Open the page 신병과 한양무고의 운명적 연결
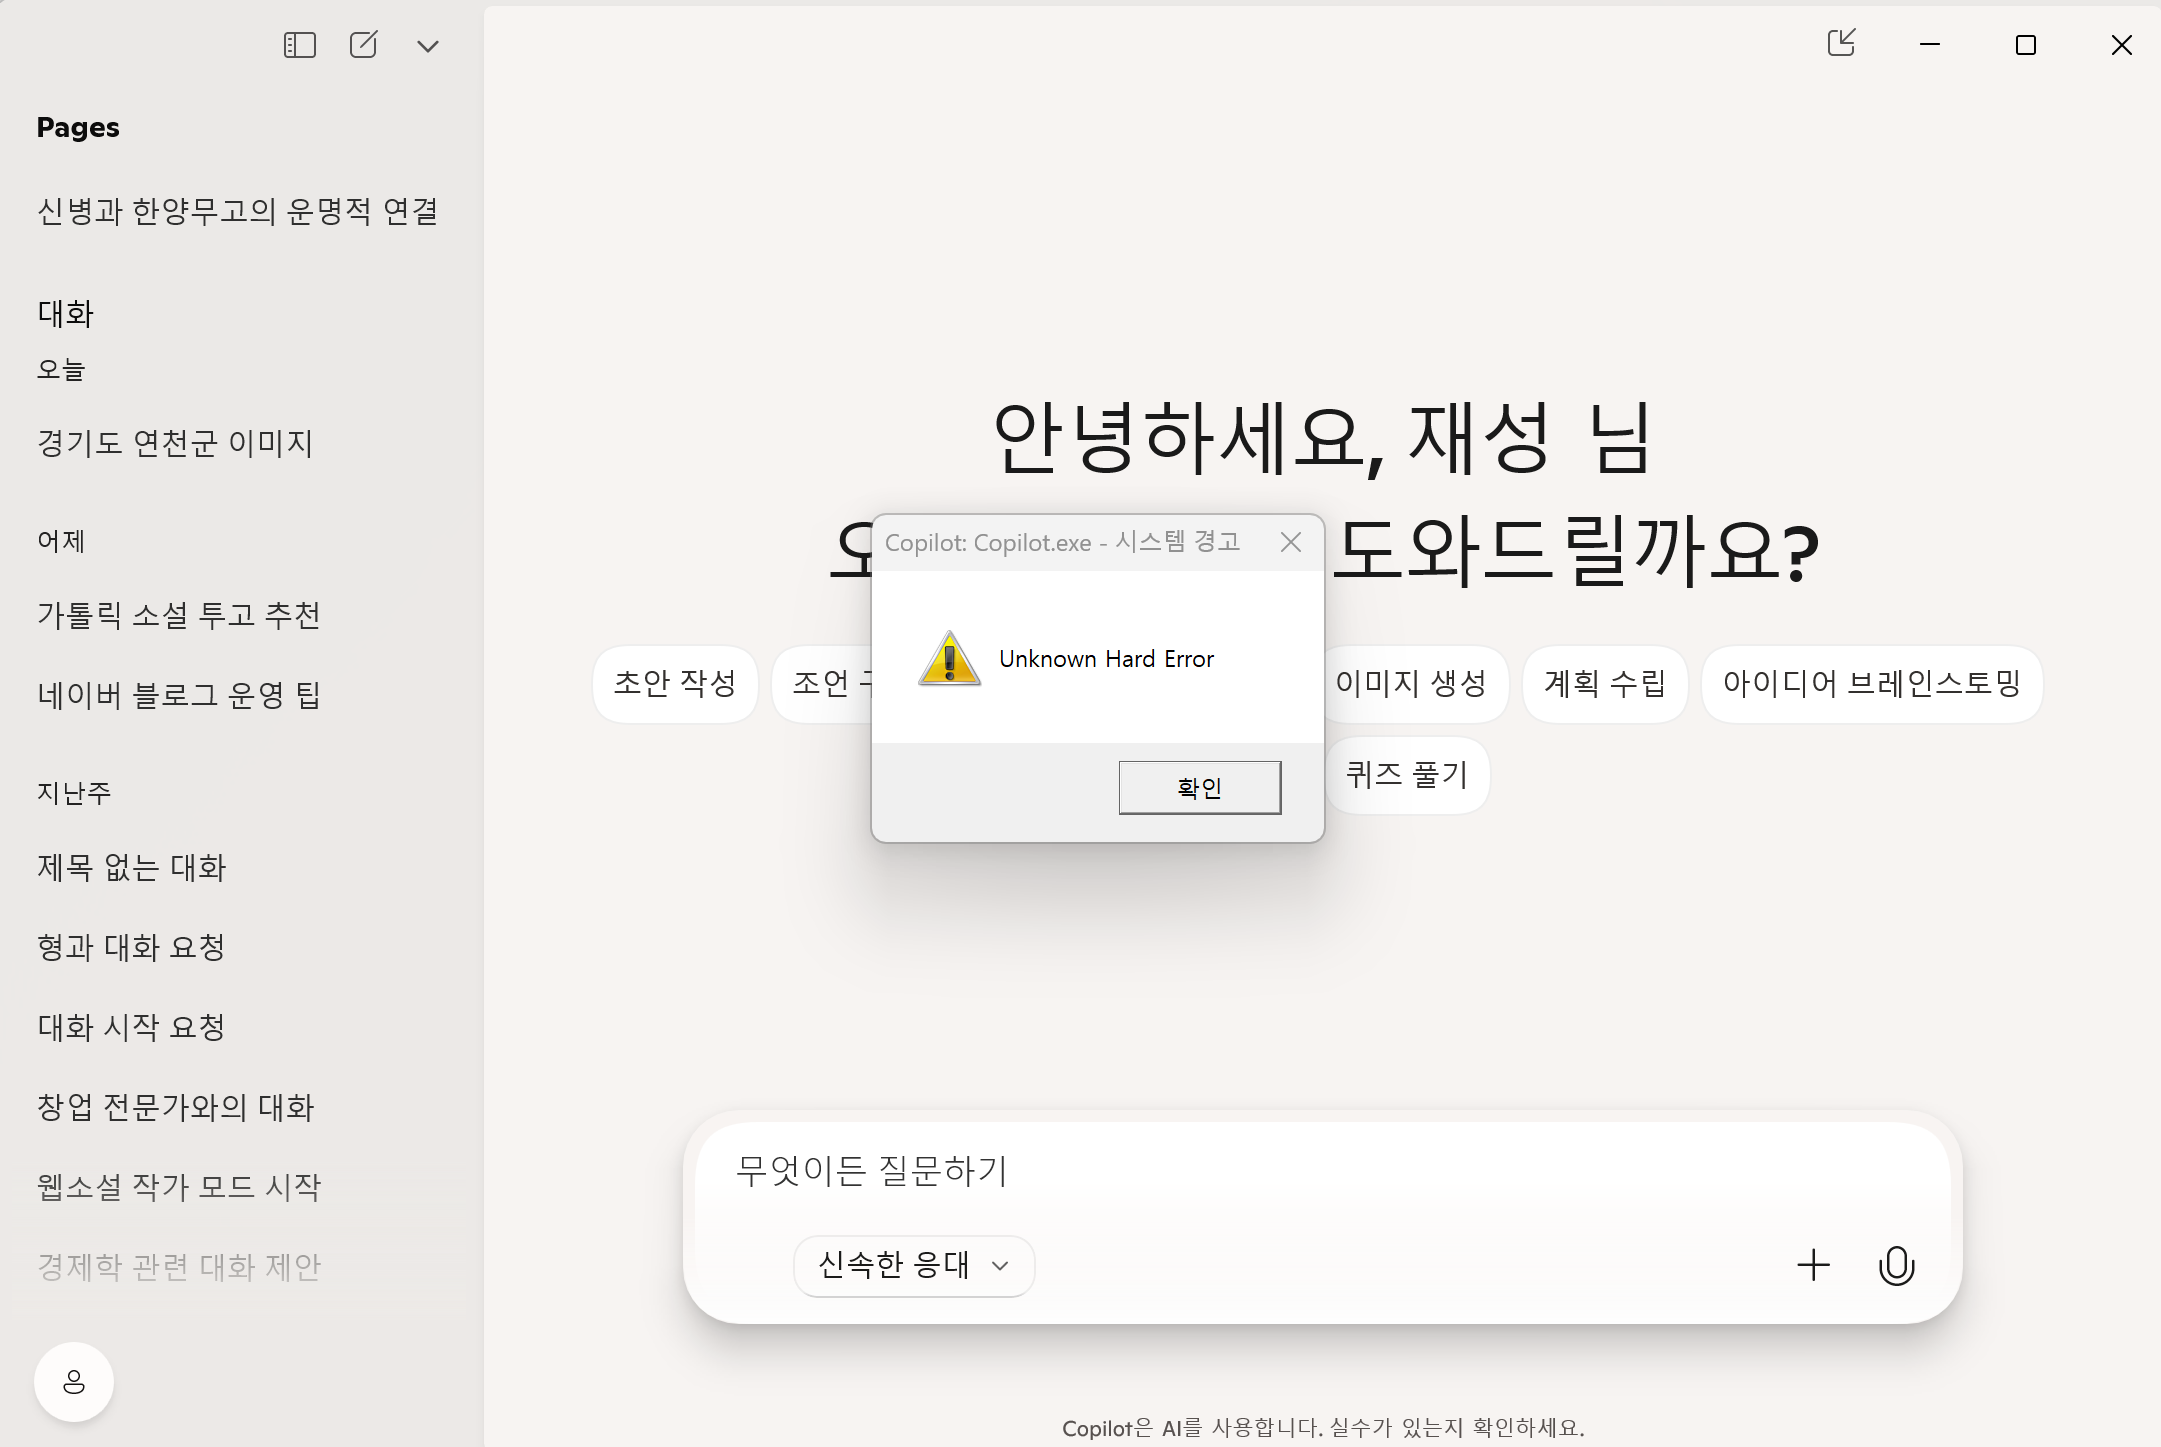The height and width of the screenshot is (1447, 2161). click(238, 211)
